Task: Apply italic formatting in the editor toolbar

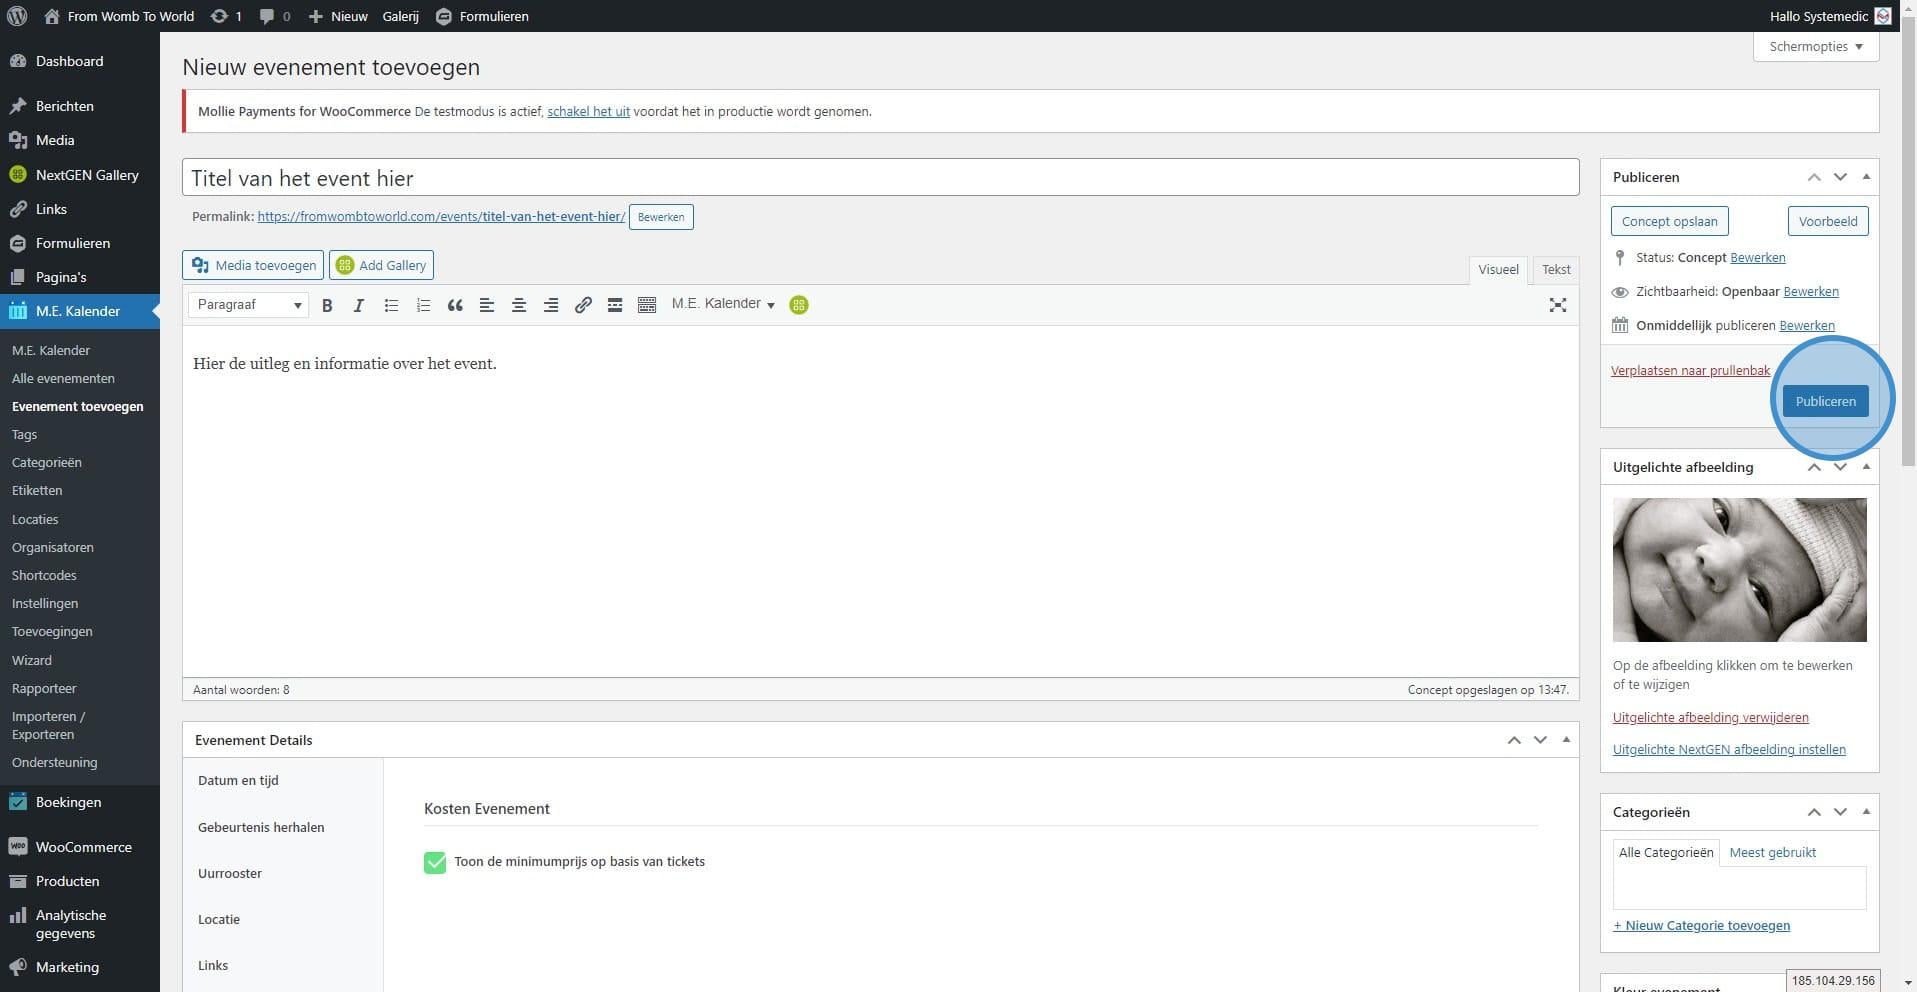Action: point(359,305)
